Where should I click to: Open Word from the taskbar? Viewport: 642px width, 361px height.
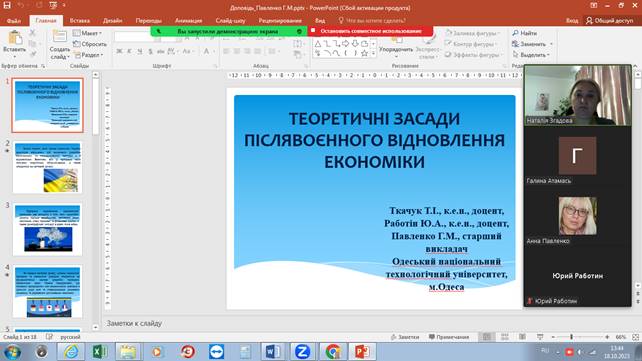point(273,351)
